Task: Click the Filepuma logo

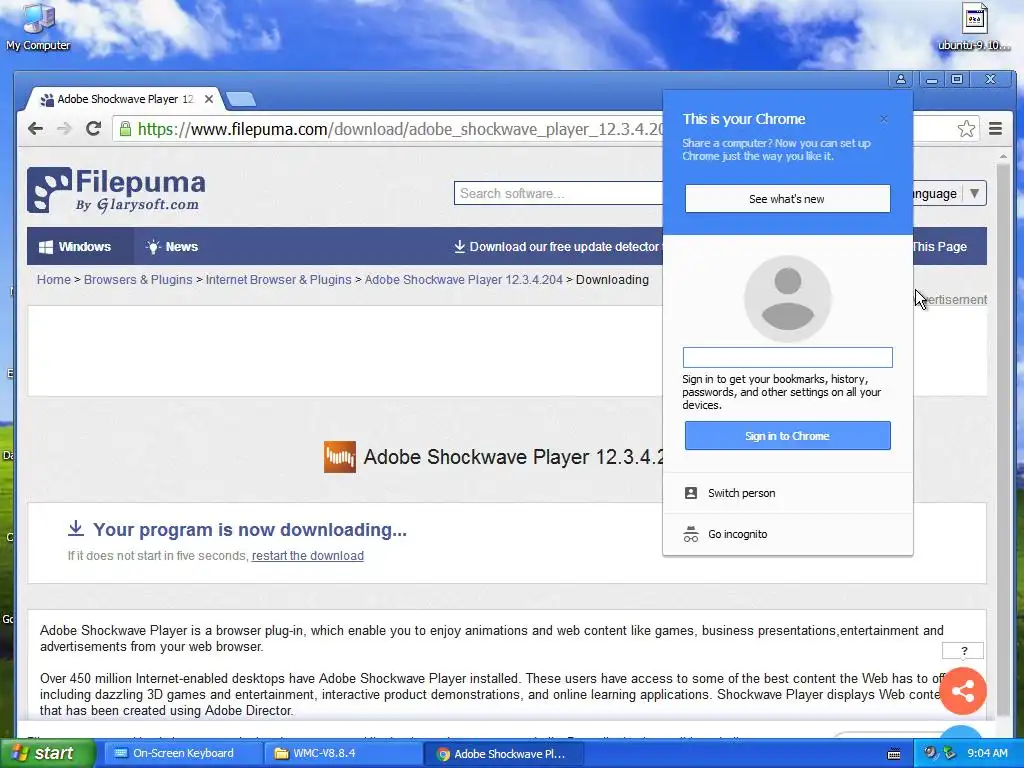Action: tap(116, 190)
